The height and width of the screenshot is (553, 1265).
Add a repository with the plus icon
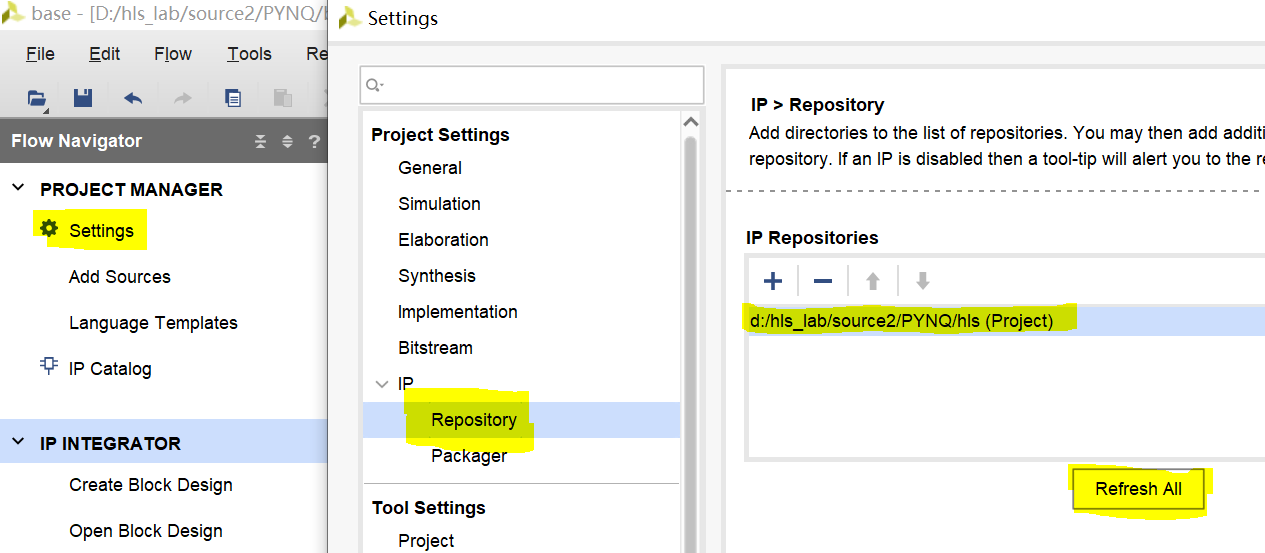point(772,281)
